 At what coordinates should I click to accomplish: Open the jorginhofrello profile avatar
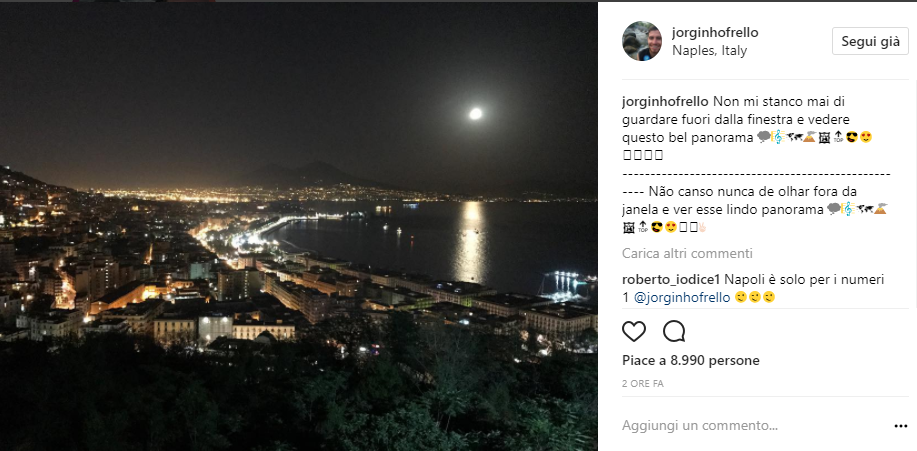click(642, 41)
